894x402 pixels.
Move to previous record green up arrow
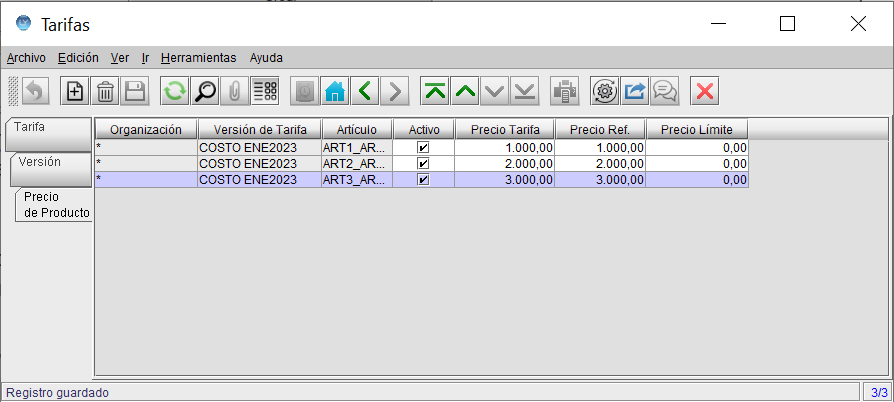pos(465,91)
